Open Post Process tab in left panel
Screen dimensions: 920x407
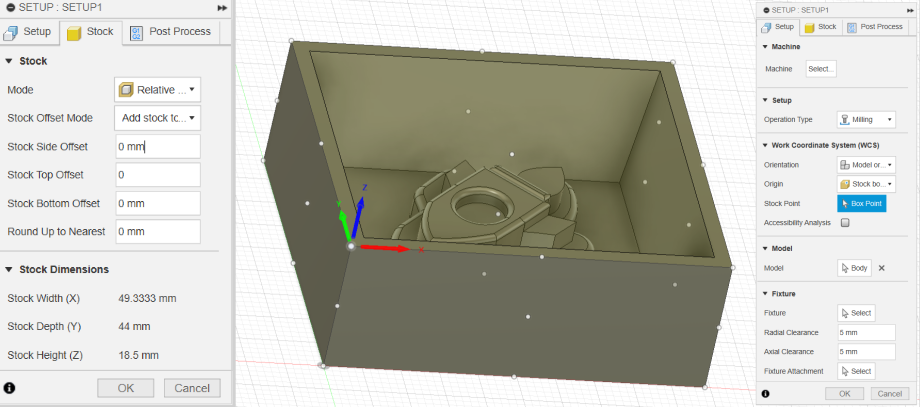click(171, 32)
